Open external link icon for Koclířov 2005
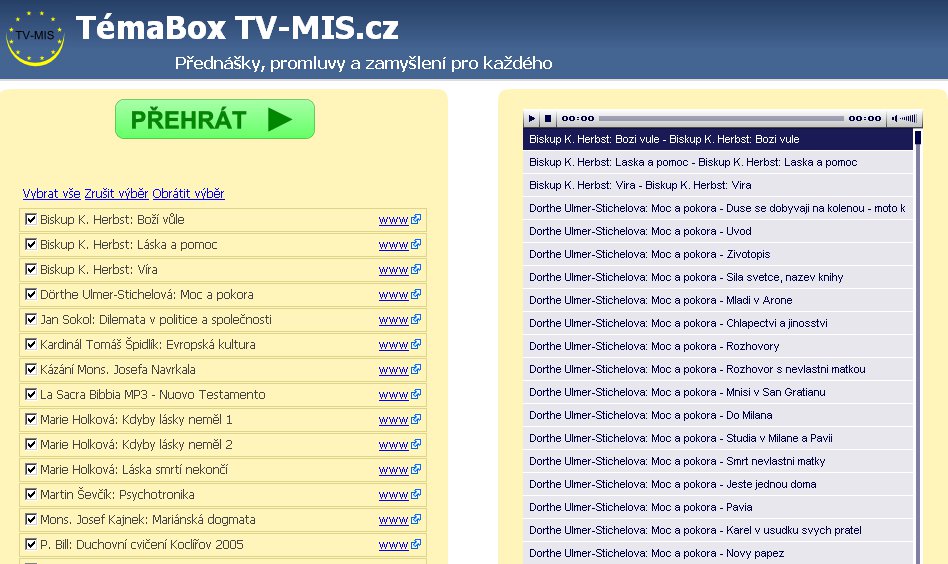The height and width of the screenshot is (564, 948). pos(416,544)
